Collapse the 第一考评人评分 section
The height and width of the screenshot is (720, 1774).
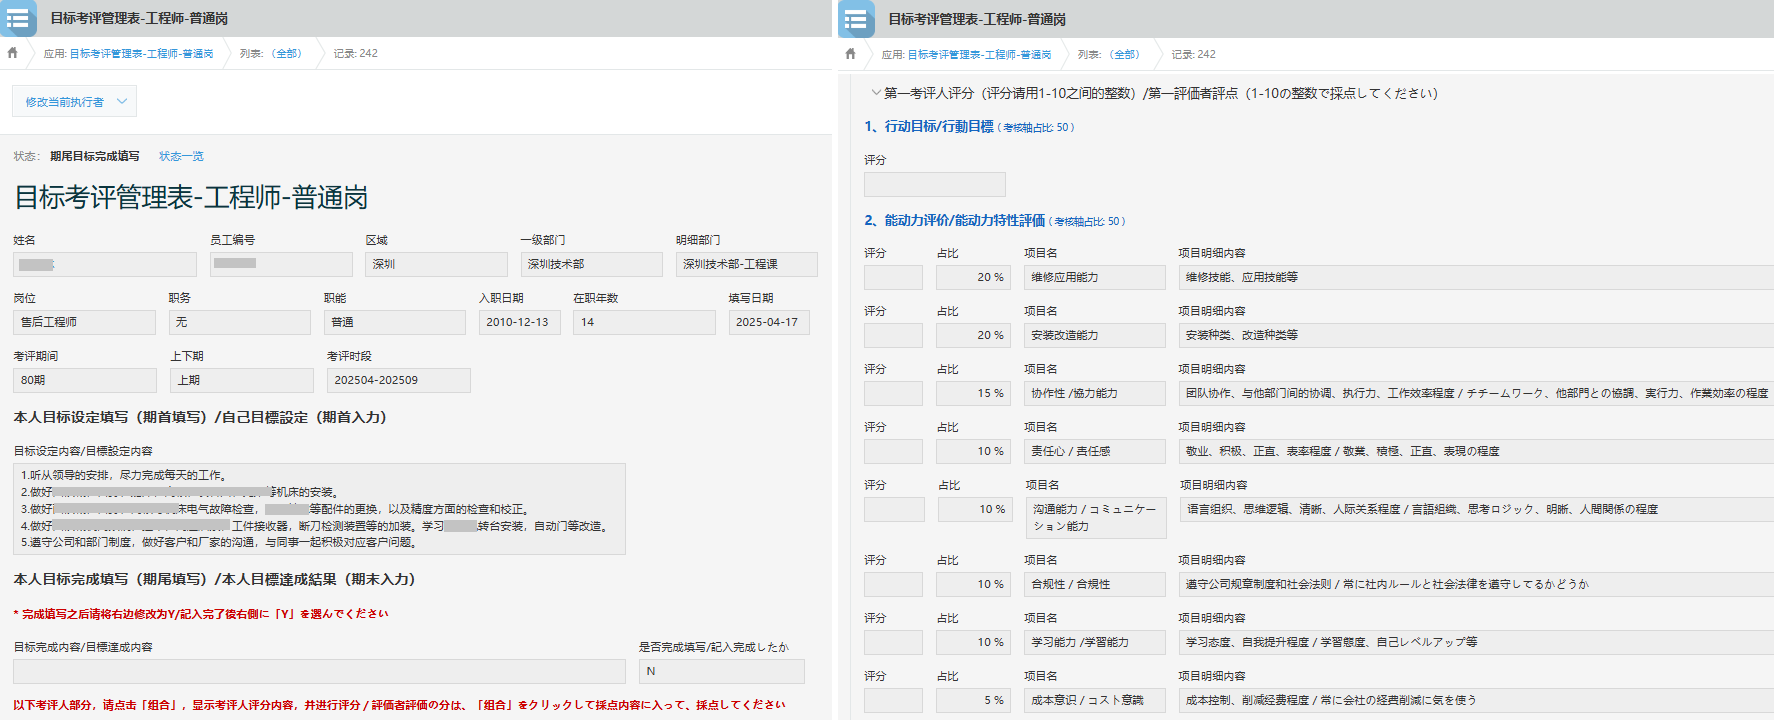[876, 93]
